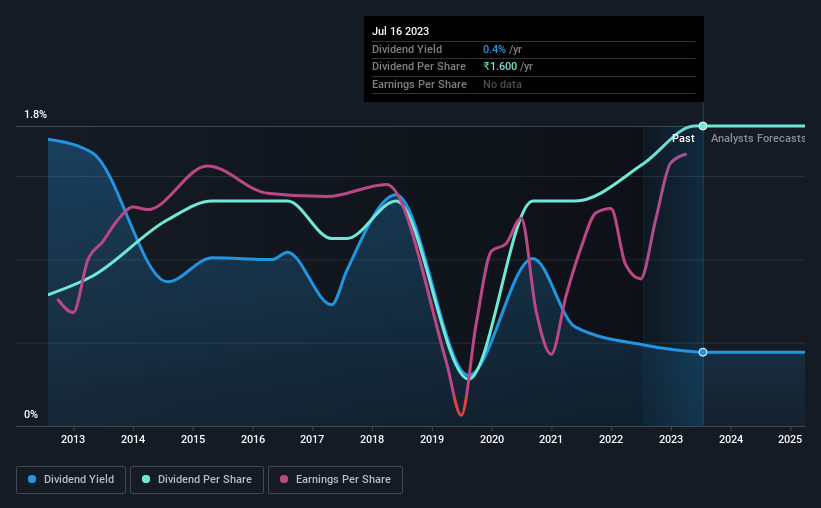Click the 2021 x-axis label

coord(551,439)
